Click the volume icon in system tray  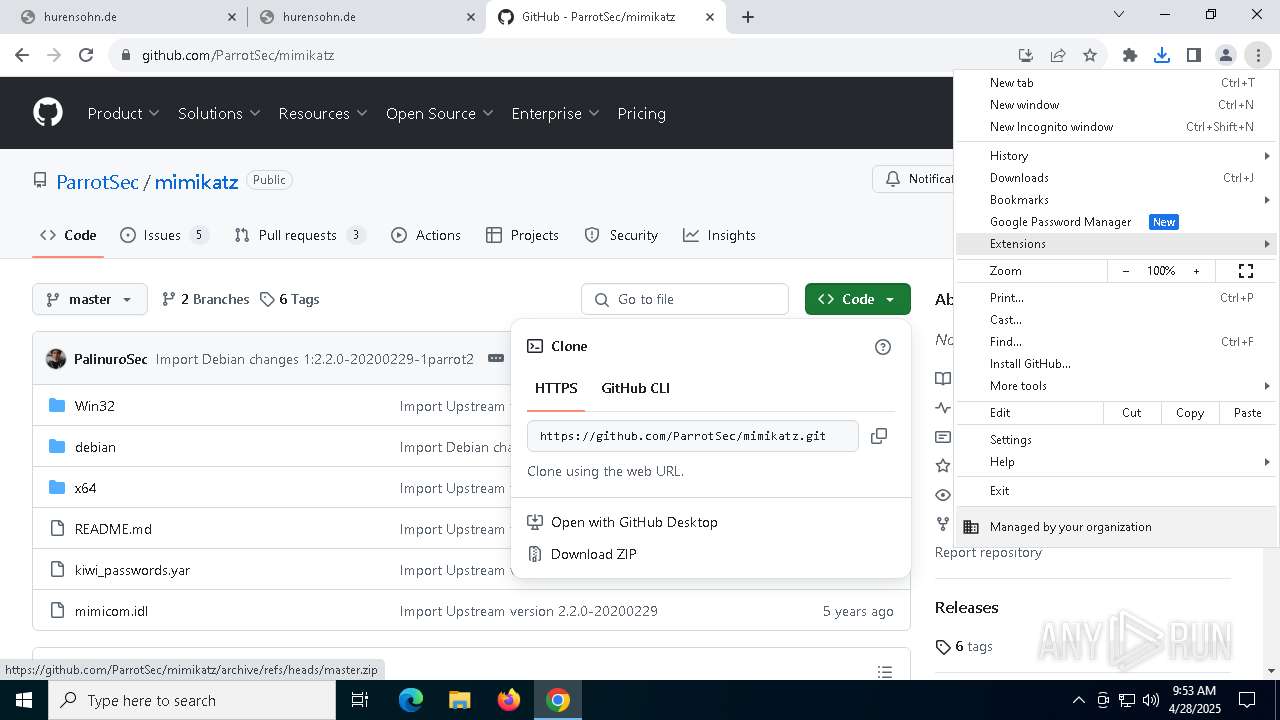coord(1151,700)
